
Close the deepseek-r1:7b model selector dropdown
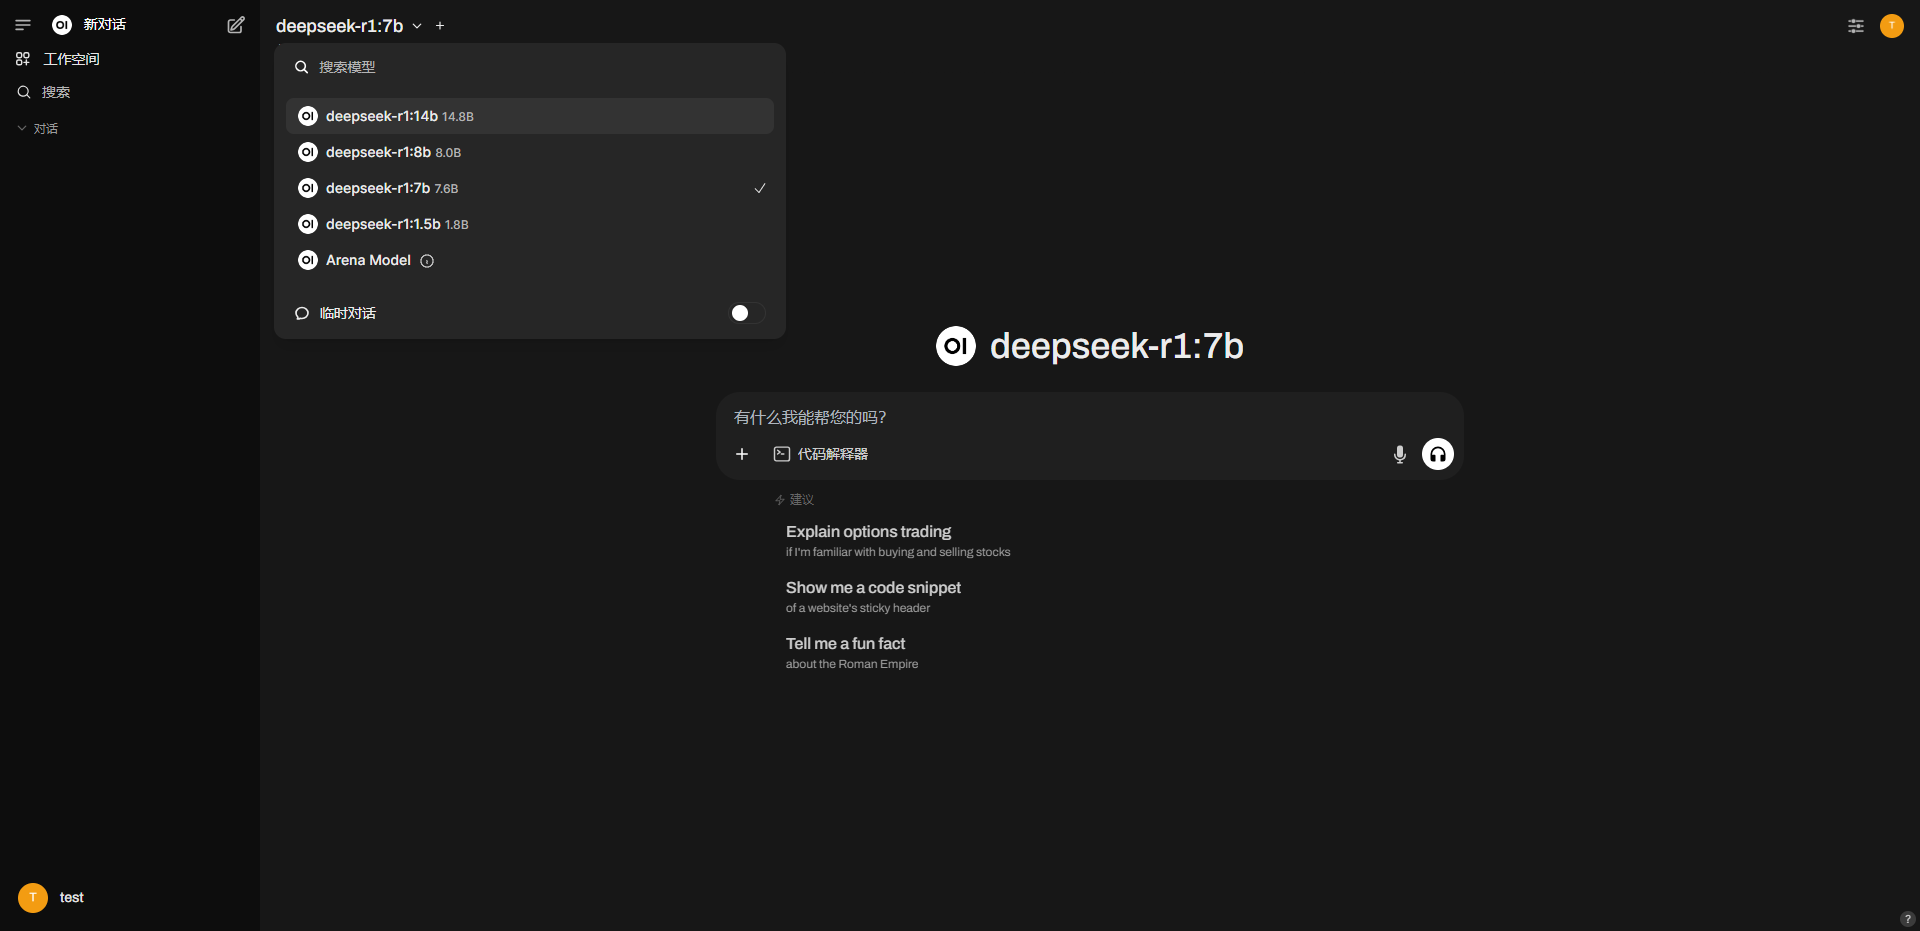pyautogui.click(x=349, y=26)
